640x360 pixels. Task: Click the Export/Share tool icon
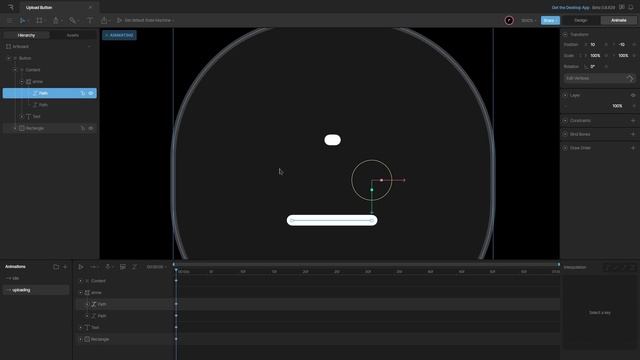(104, 20)
